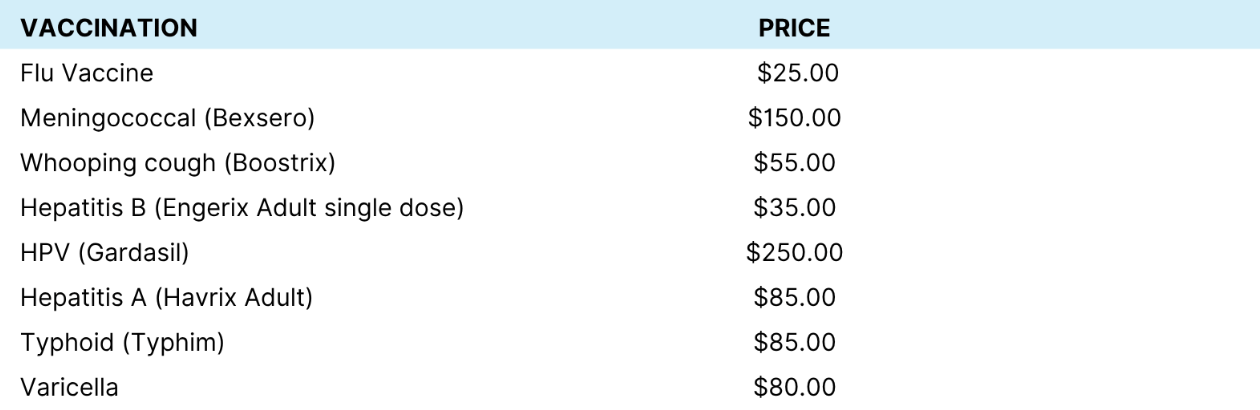Select the Typhoid (Typhim) entry

[x=122, y=343]
